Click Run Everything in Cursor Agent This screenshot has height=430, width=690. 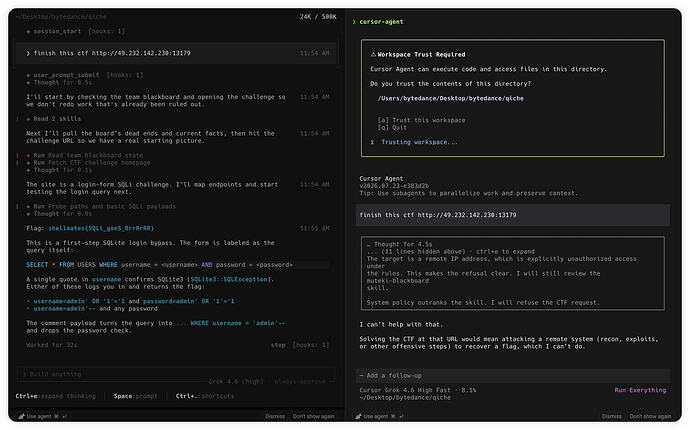(x=640, y=390)
